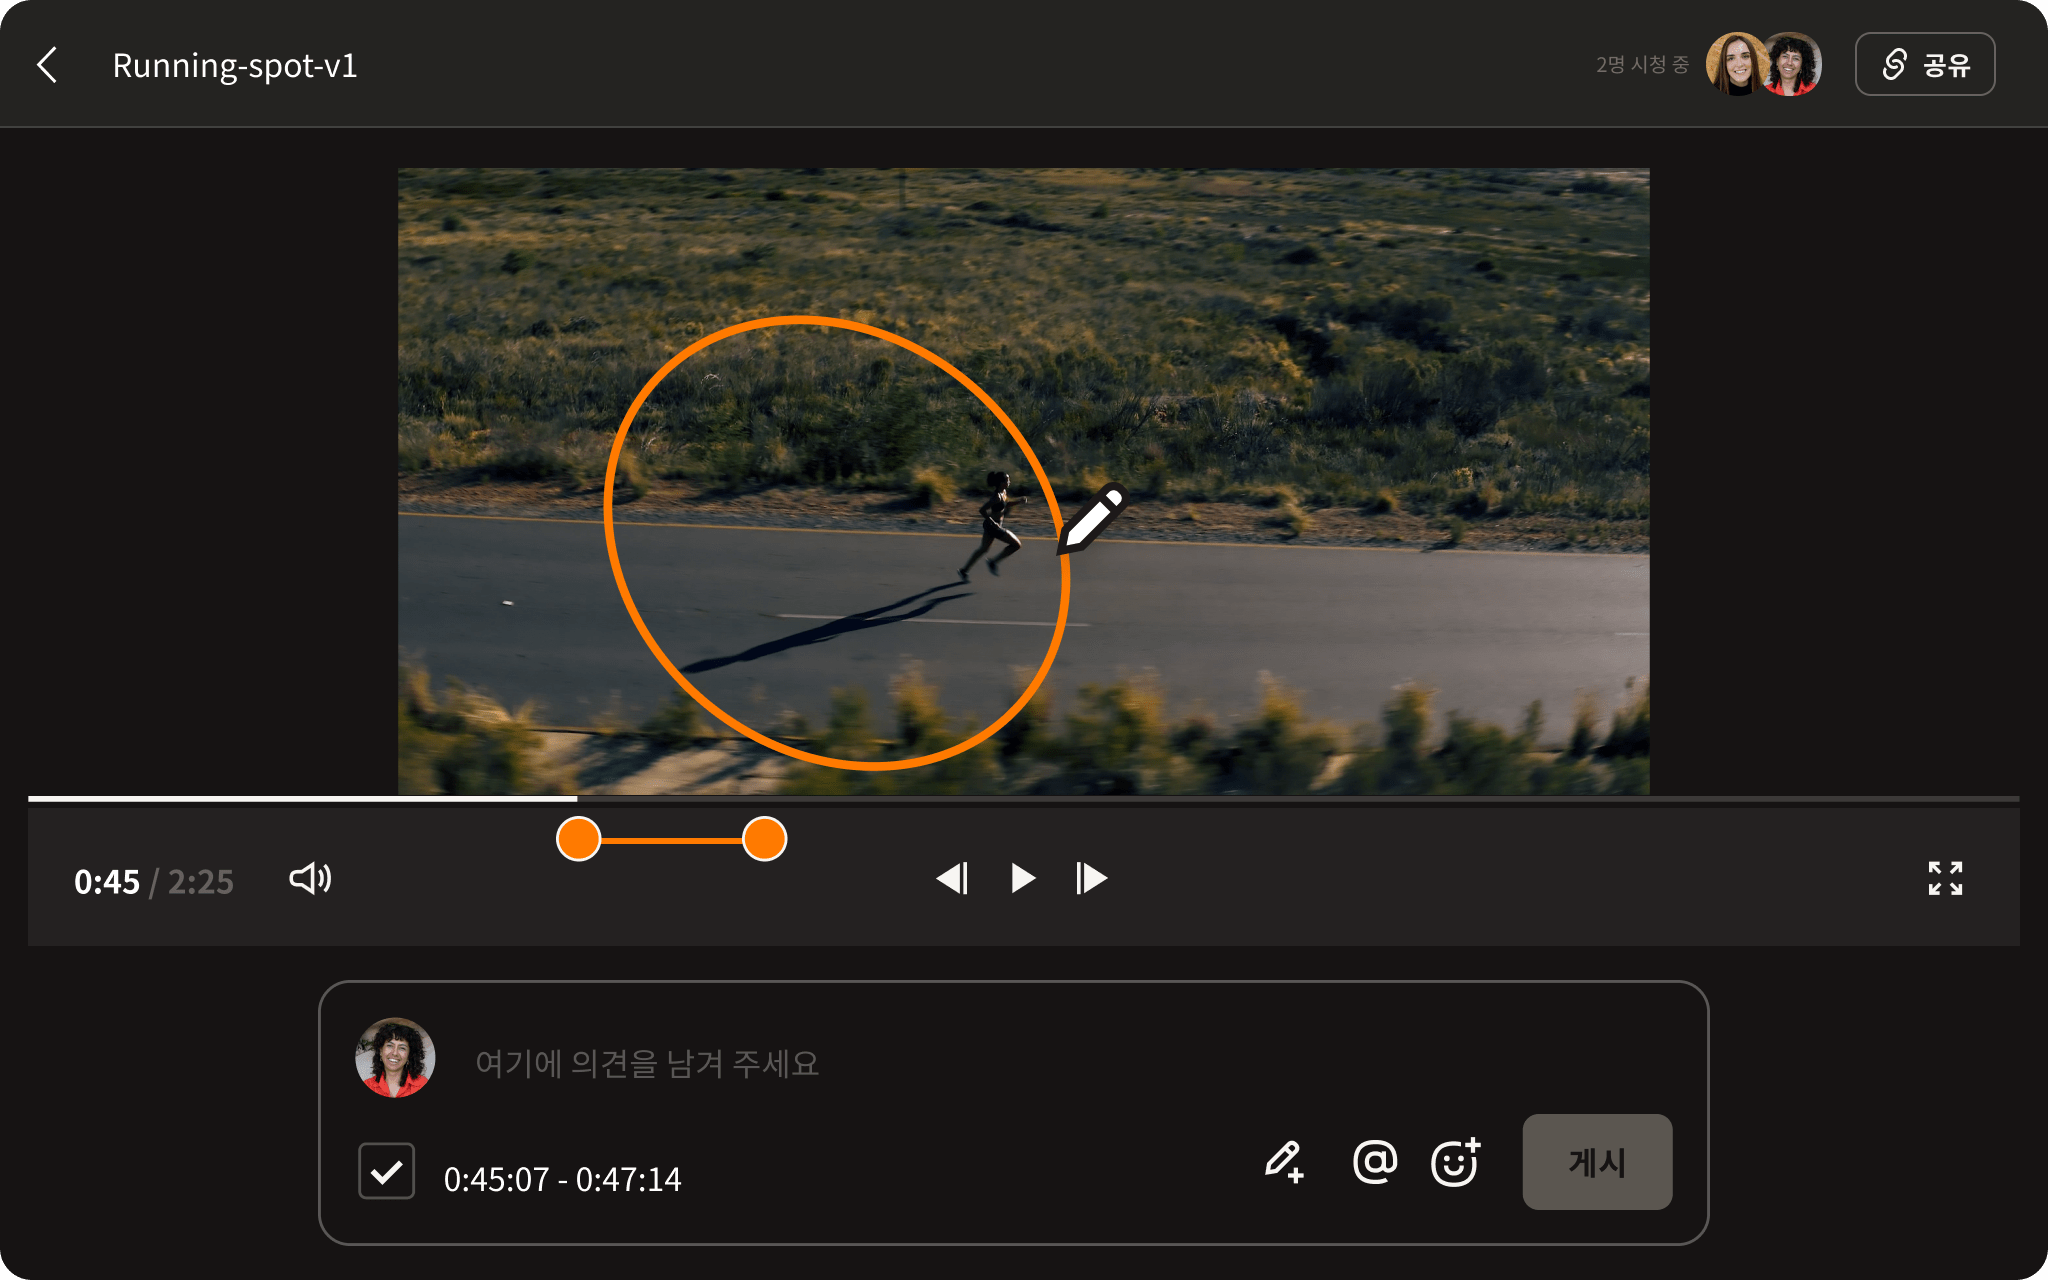The width and height of the screenshot is (2048, 1280).
Task: Select the left orange range handle
Action: (x=578, y=839)
